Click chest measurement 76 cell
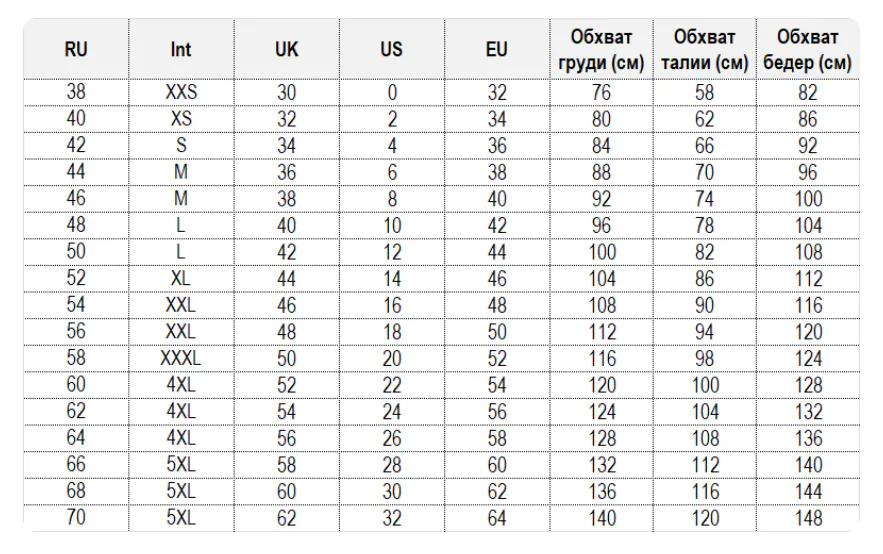883x554 pixels. point(601,92)
